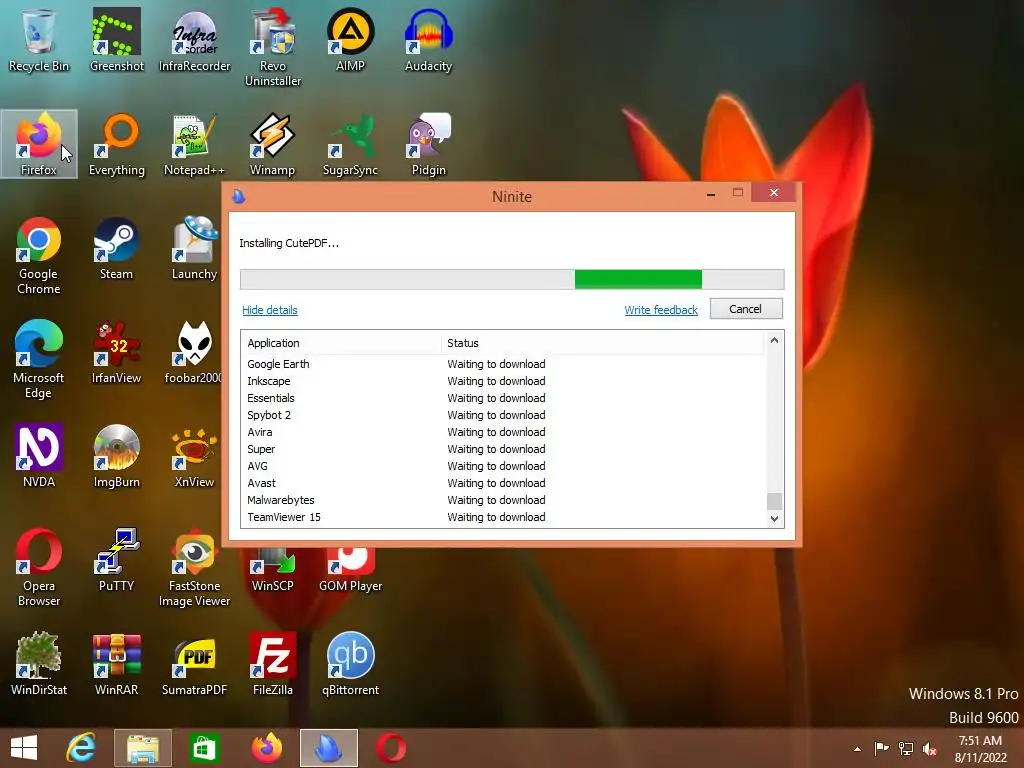Select the FastStone Image Viewer icon

tap(195, 568)
